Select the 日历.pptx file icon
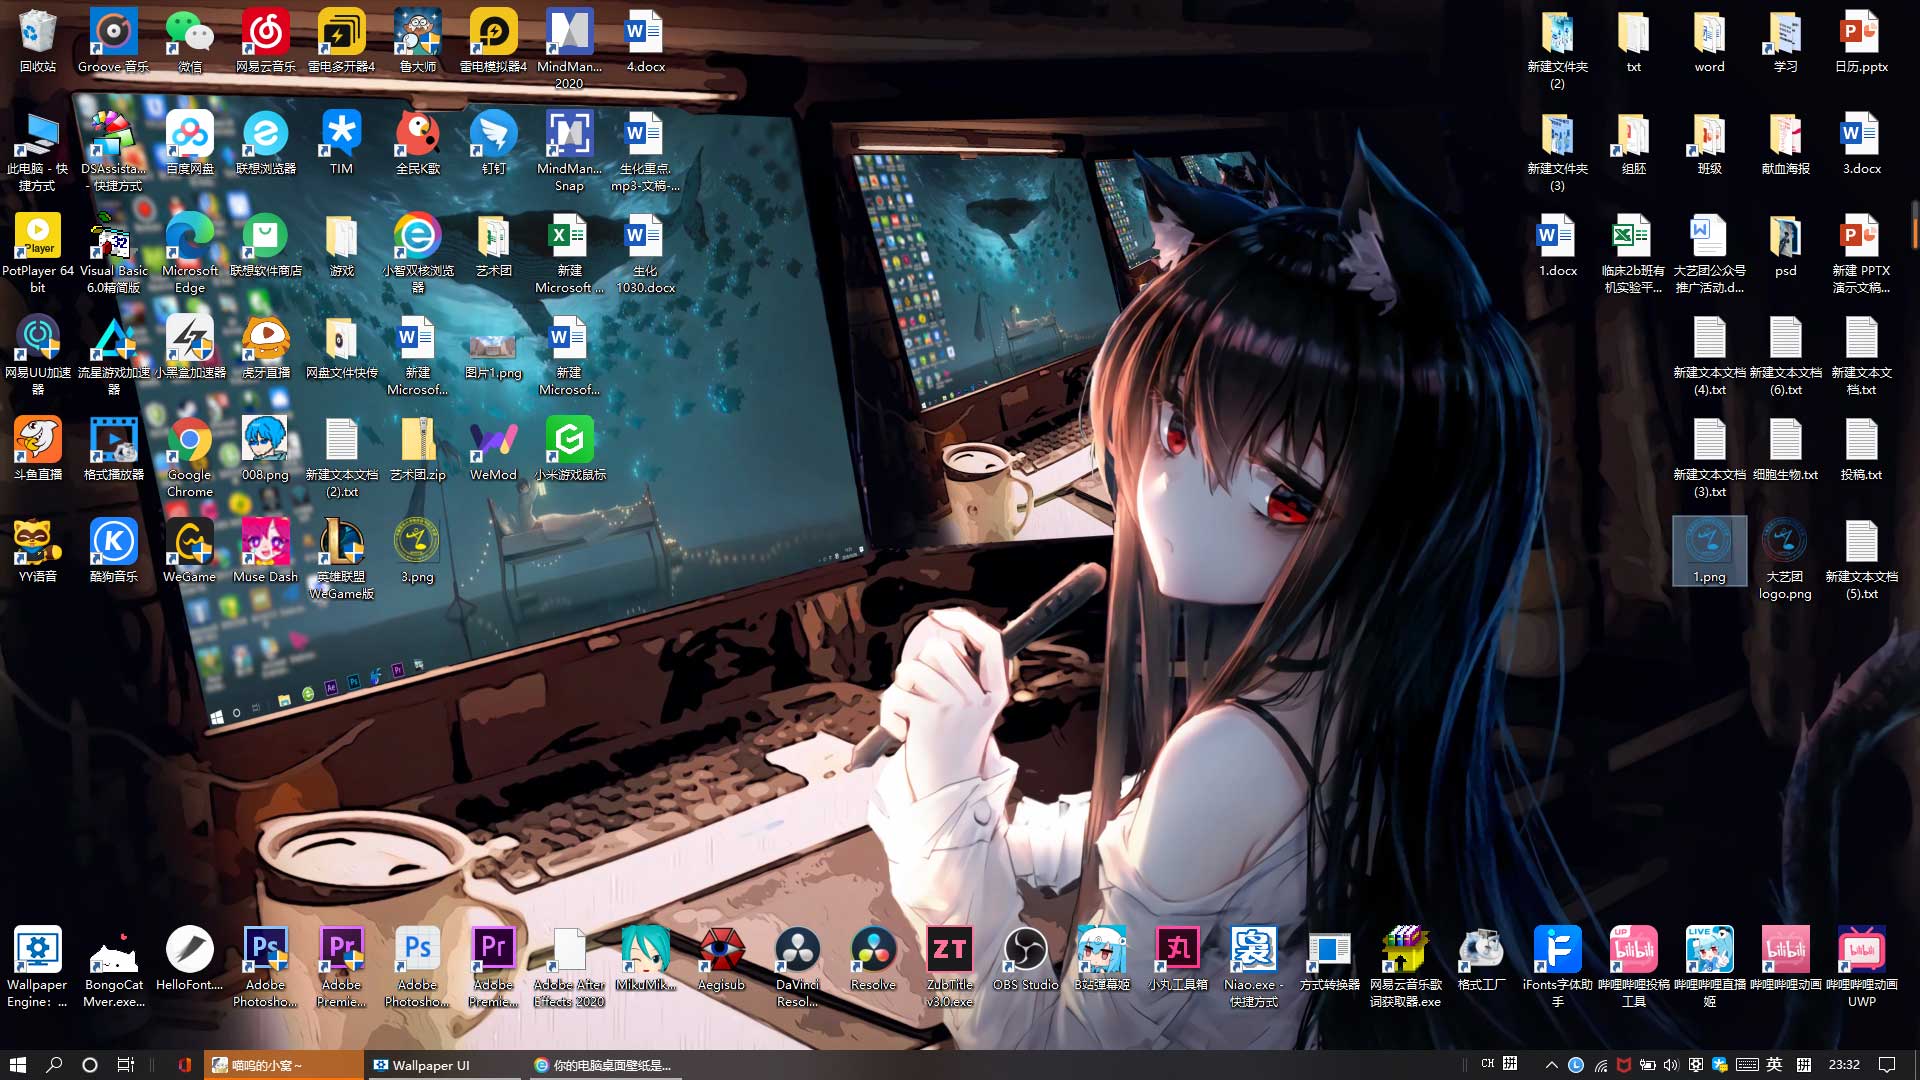 coord(1861,42)
